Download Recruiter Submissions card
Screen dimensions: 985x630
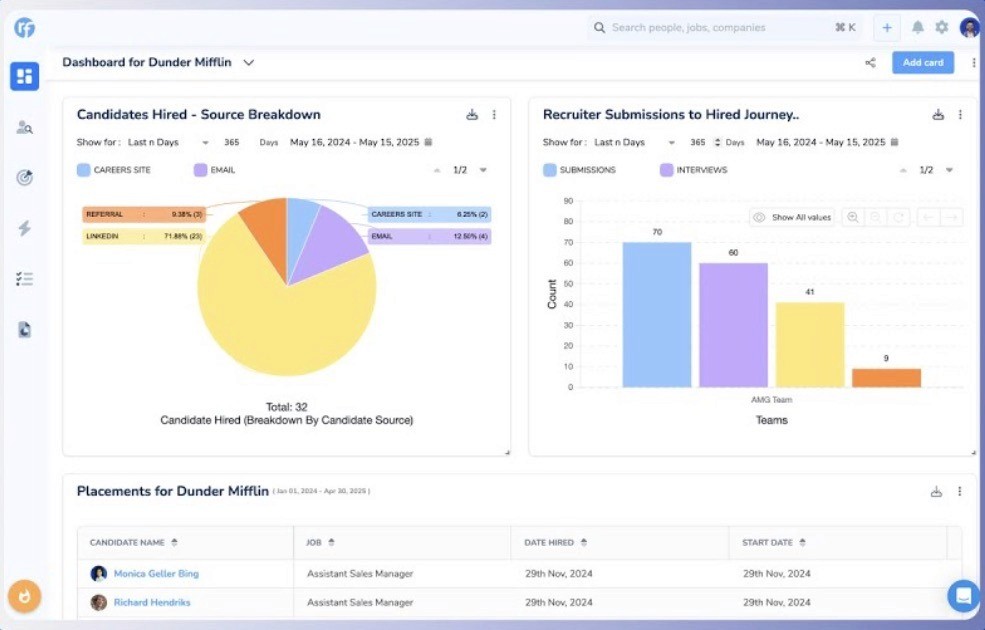pyautogui.click(x=938, y=115)
